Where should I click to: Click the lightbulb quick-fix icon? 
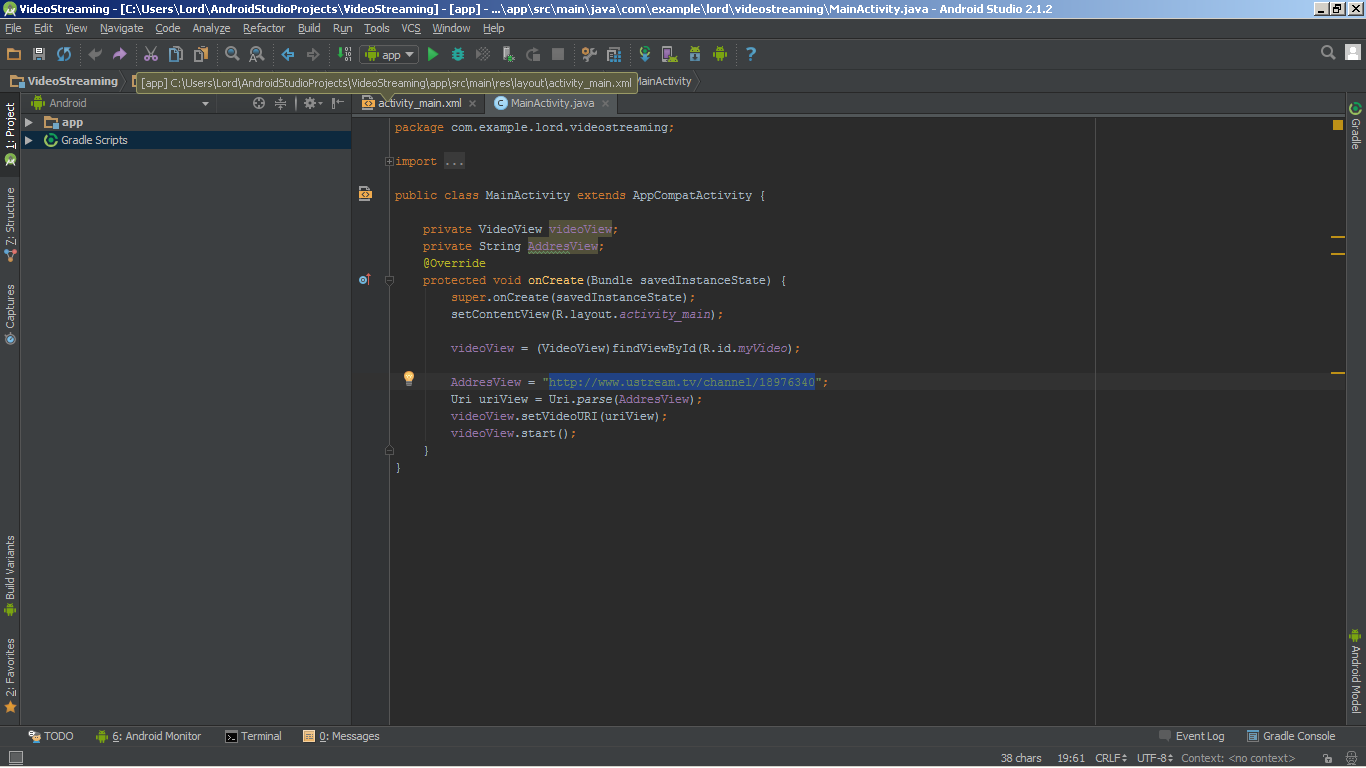(x=409, y=378)
